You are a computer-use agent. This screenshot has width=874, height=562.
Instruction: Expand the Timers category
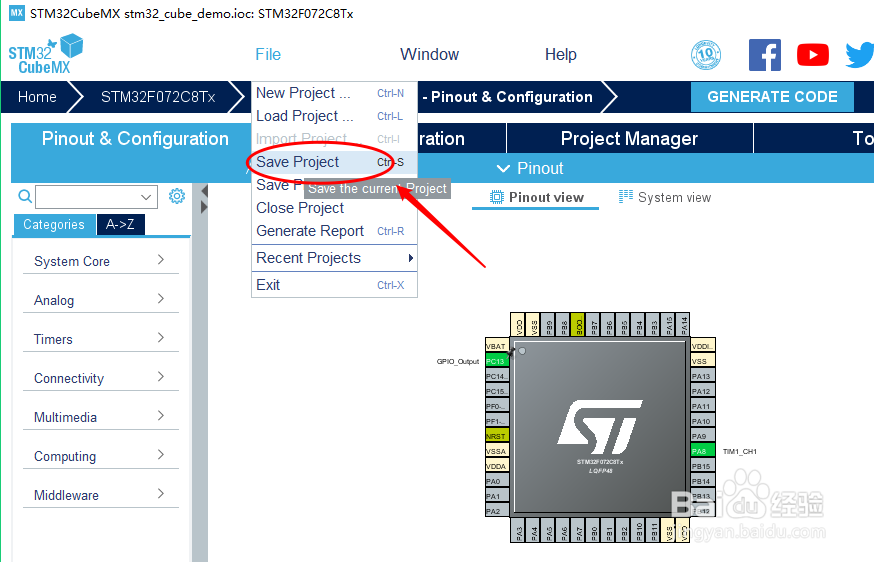pos(100,339)
